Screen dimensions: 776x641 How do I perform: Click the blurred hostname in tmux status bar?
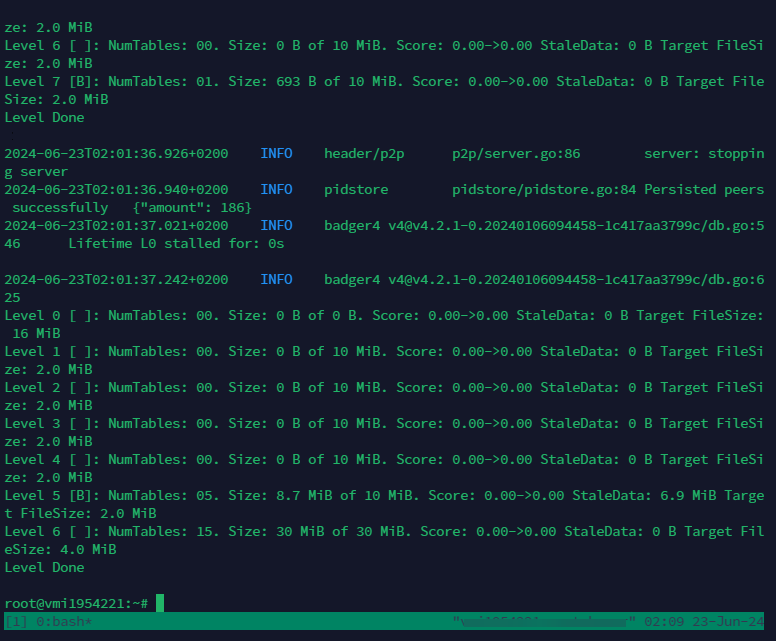[545, 621]
